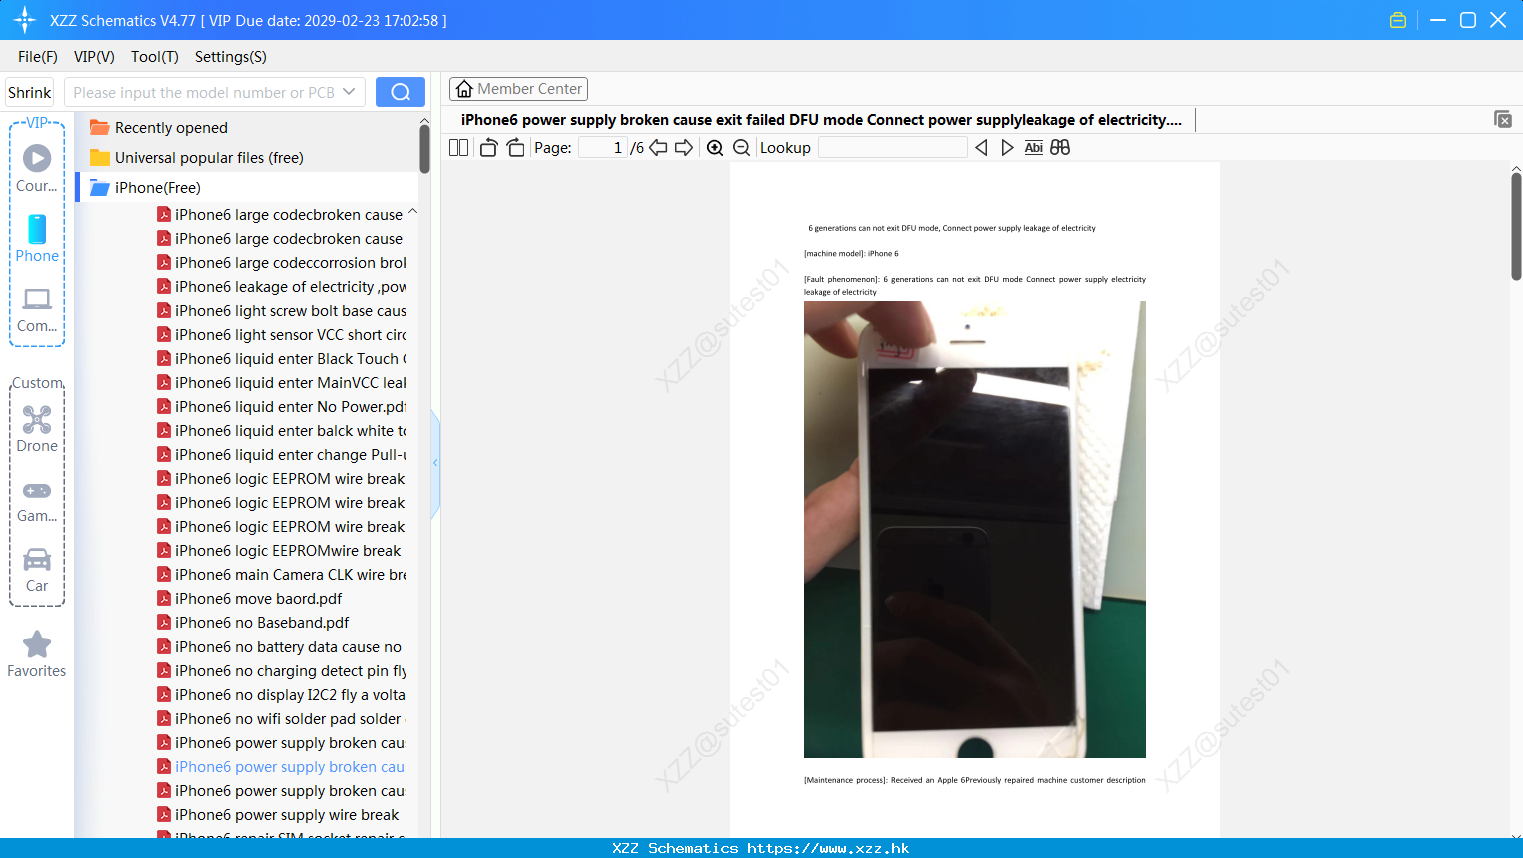Open iPhone6 liquid enter No Power.pdf
The width and height of the screenshot is (1523, 858).
[x=282, y=407]
